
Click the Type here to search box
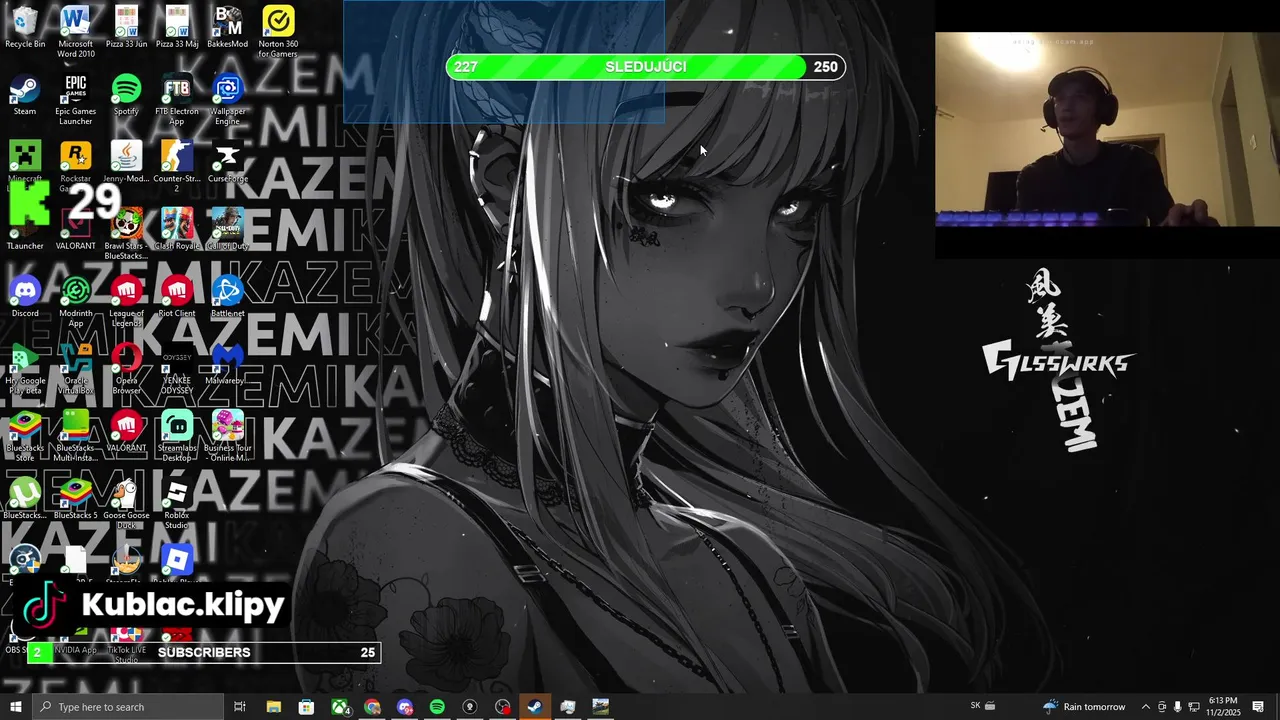click(x=127, y=707)
